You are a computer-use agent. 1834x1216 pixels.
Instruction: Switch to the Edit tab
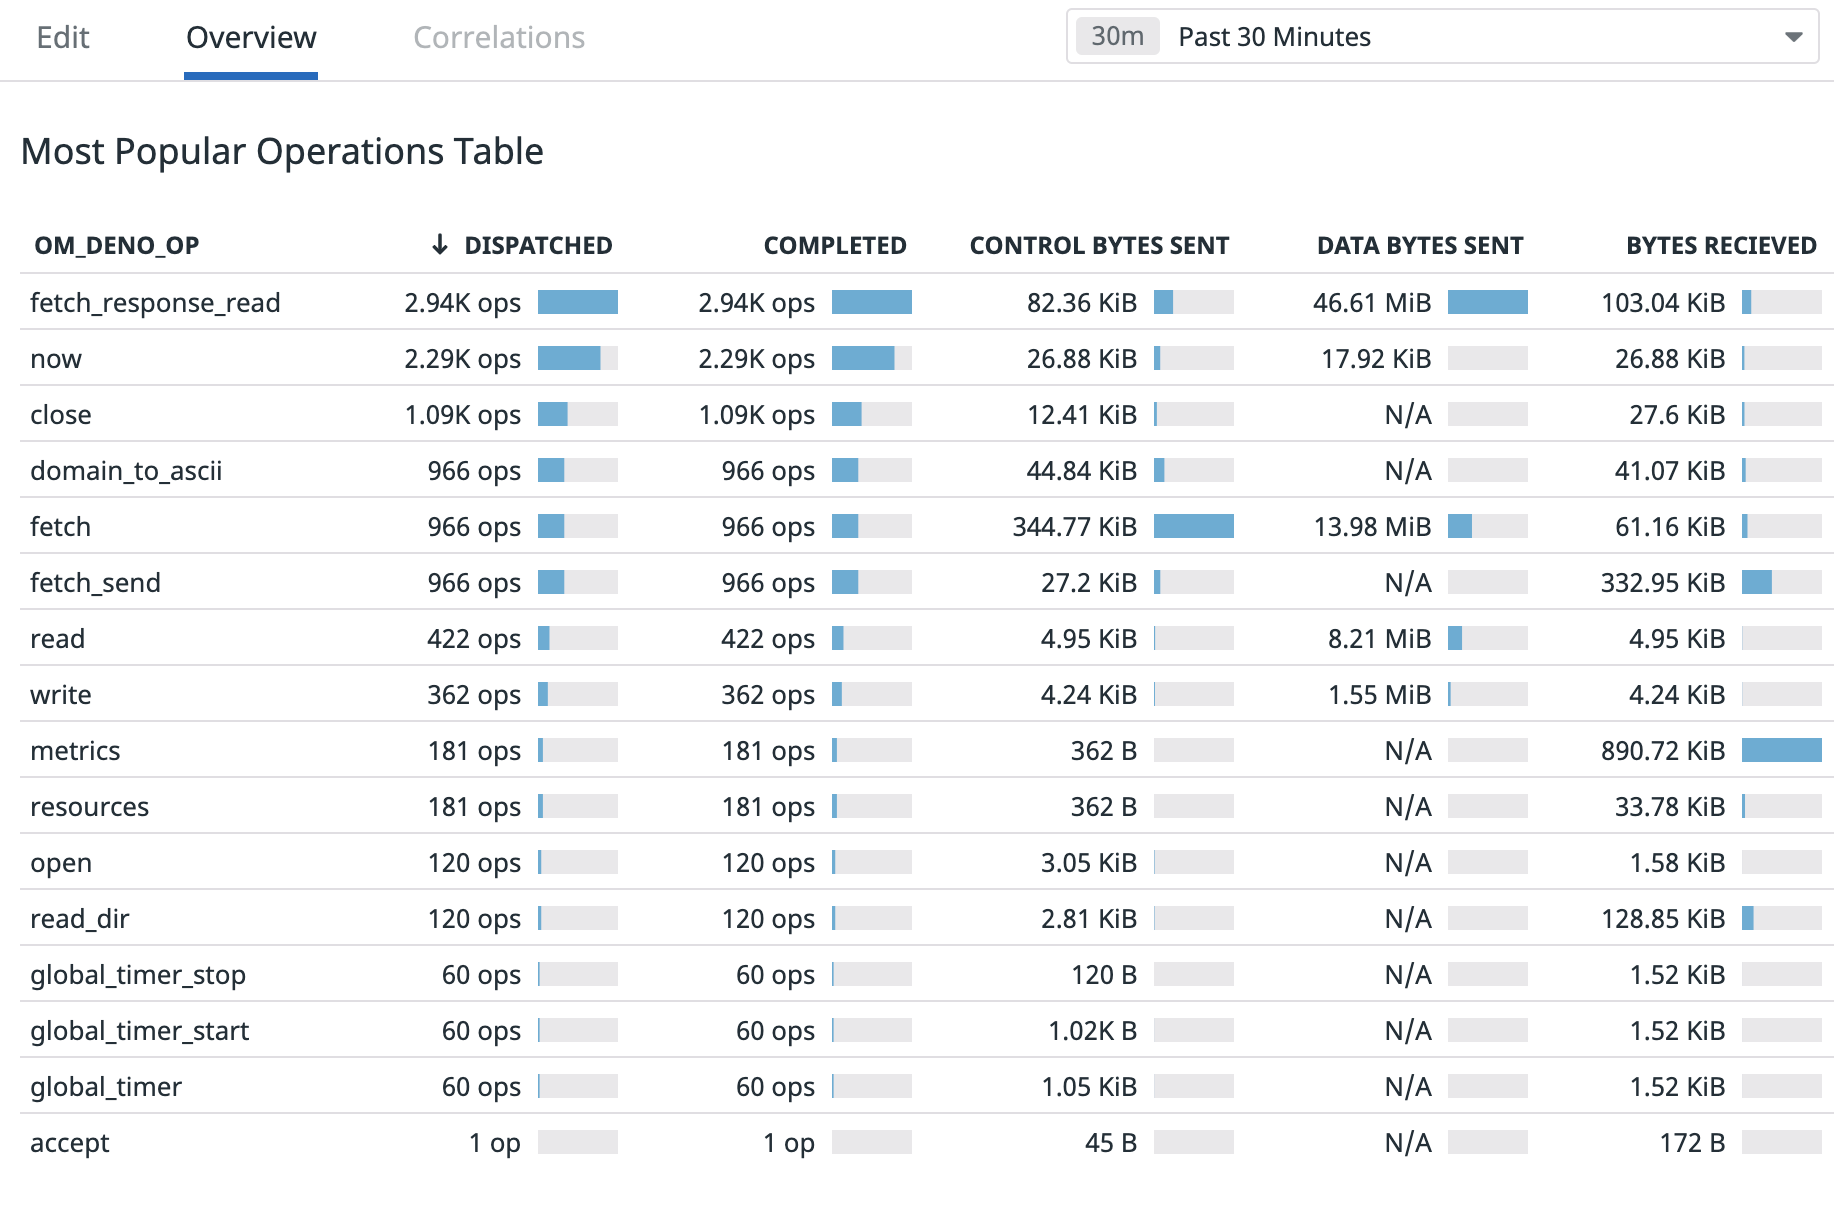pos(63,37)
